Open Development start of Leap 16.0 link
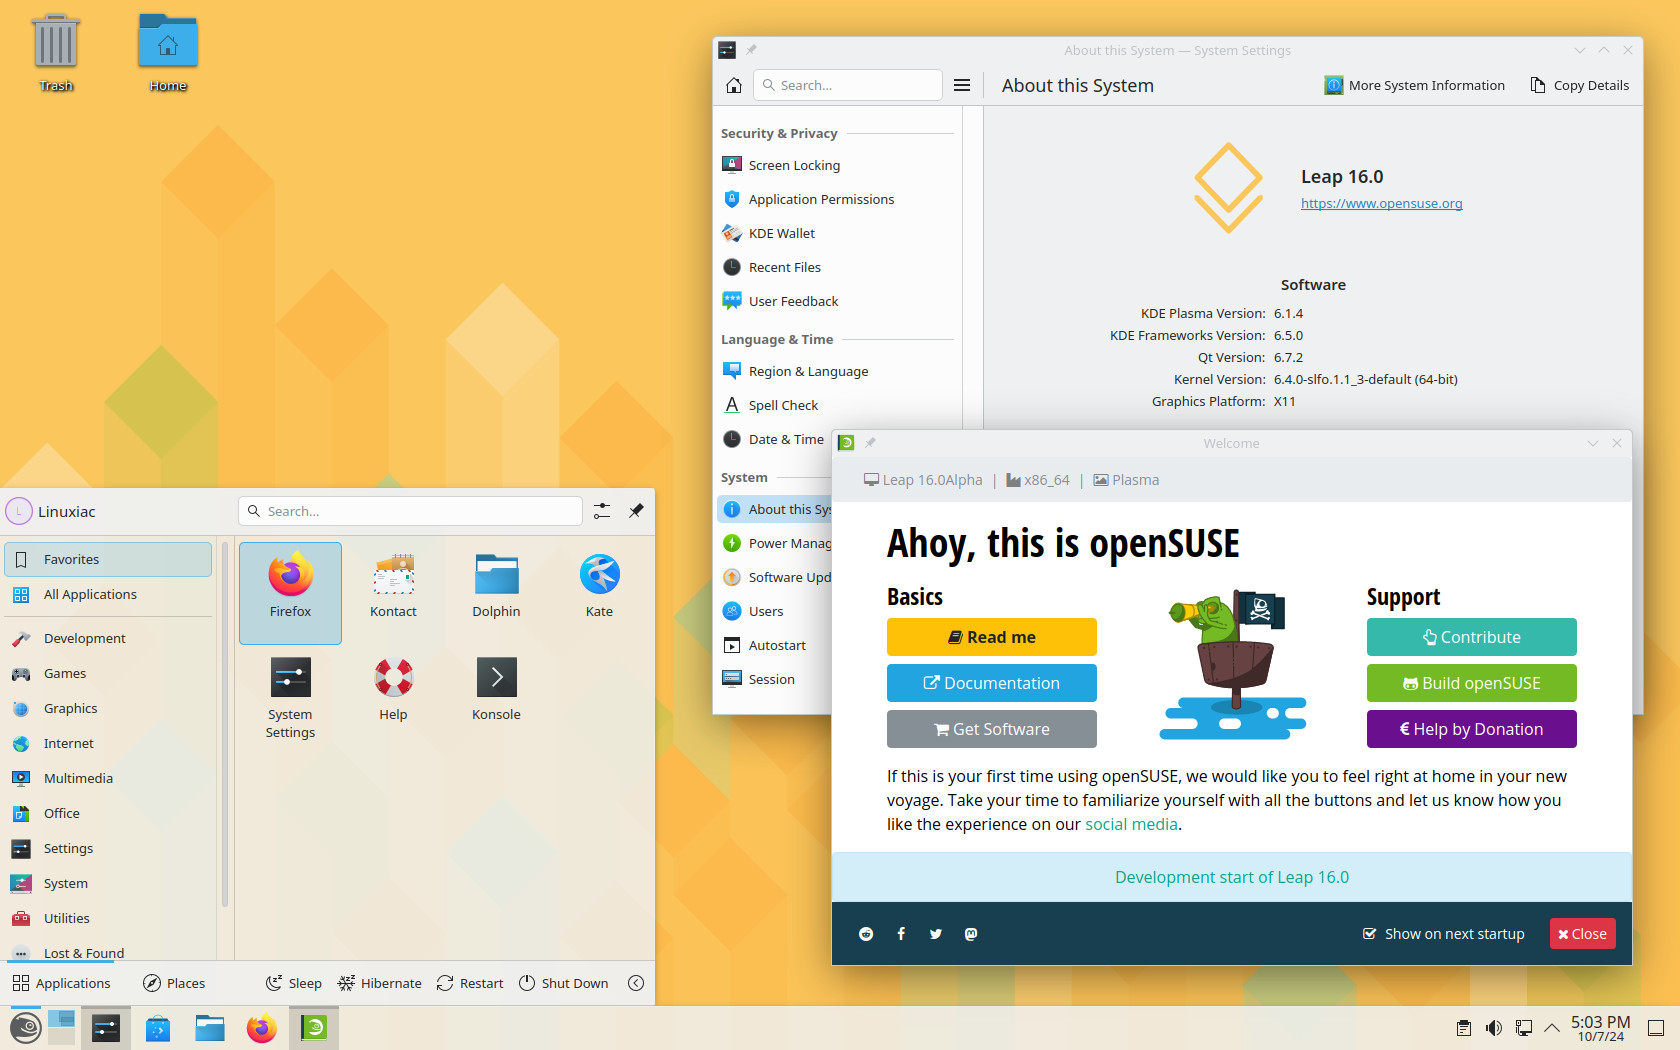This screenshot has width=1680, height=1050. [1231, 877]
